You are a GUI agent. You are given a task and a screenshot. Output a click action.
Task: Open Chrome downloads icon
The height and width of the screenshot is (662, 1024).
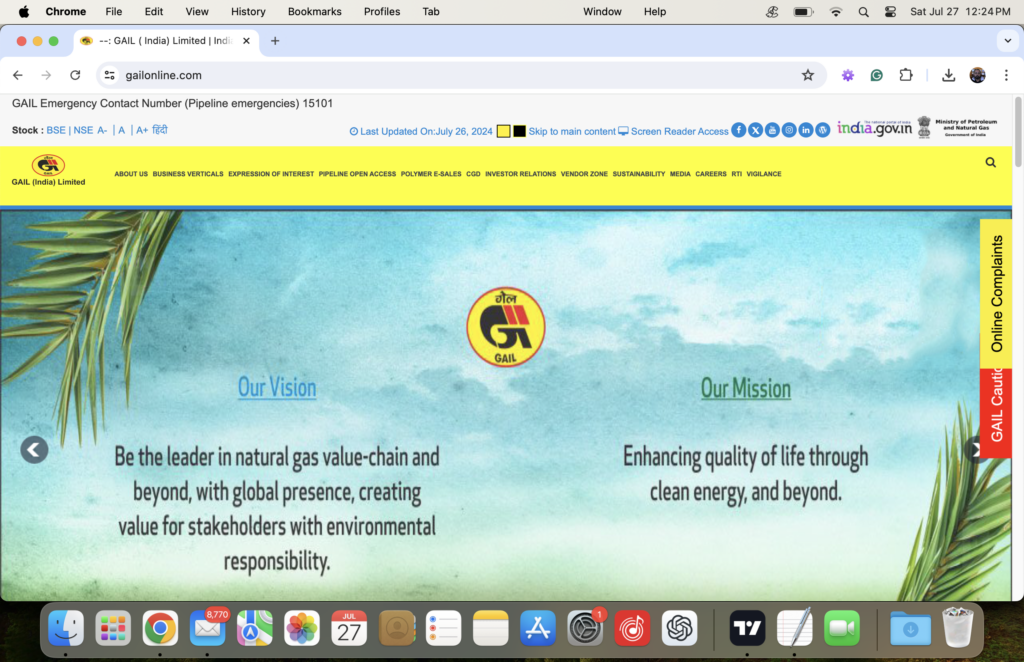point(948,75)
